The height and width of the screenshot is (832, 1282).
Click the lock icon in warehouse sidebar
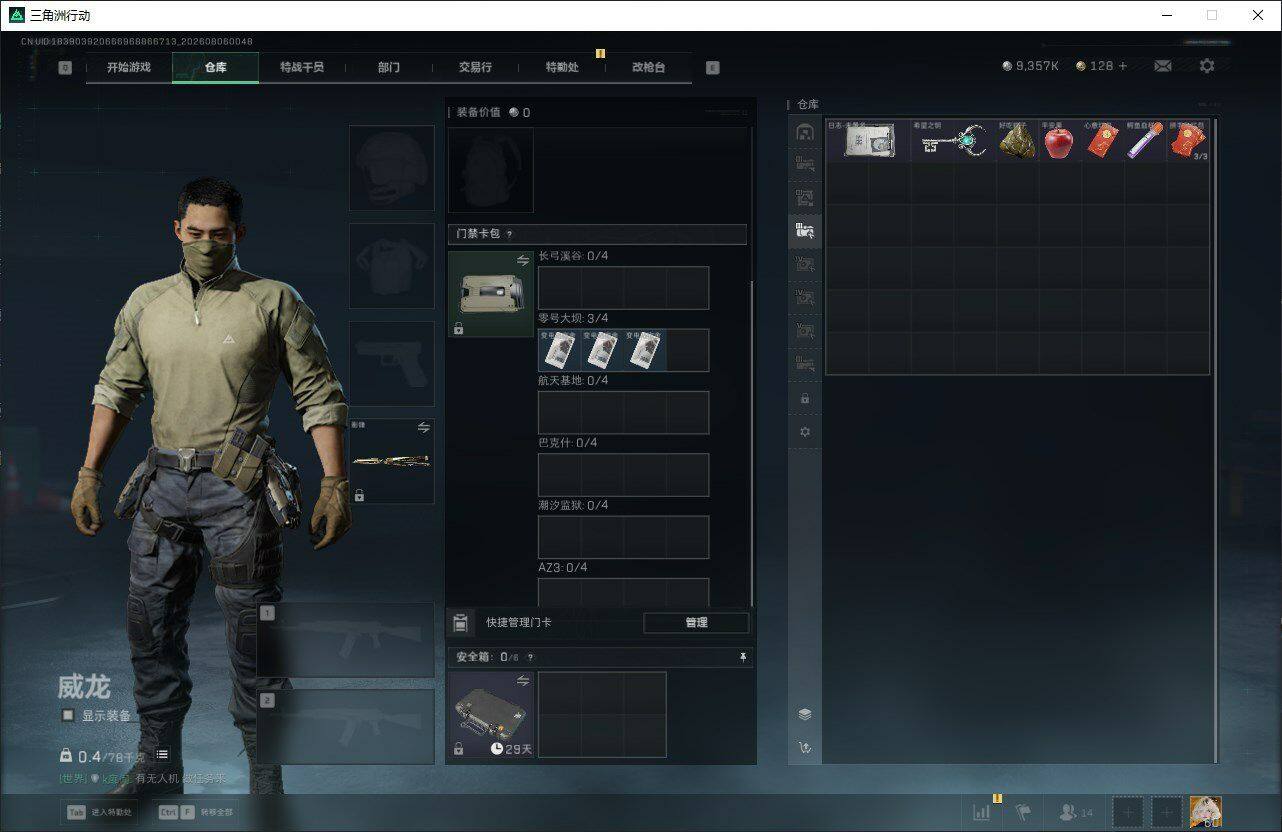(805, 398)
